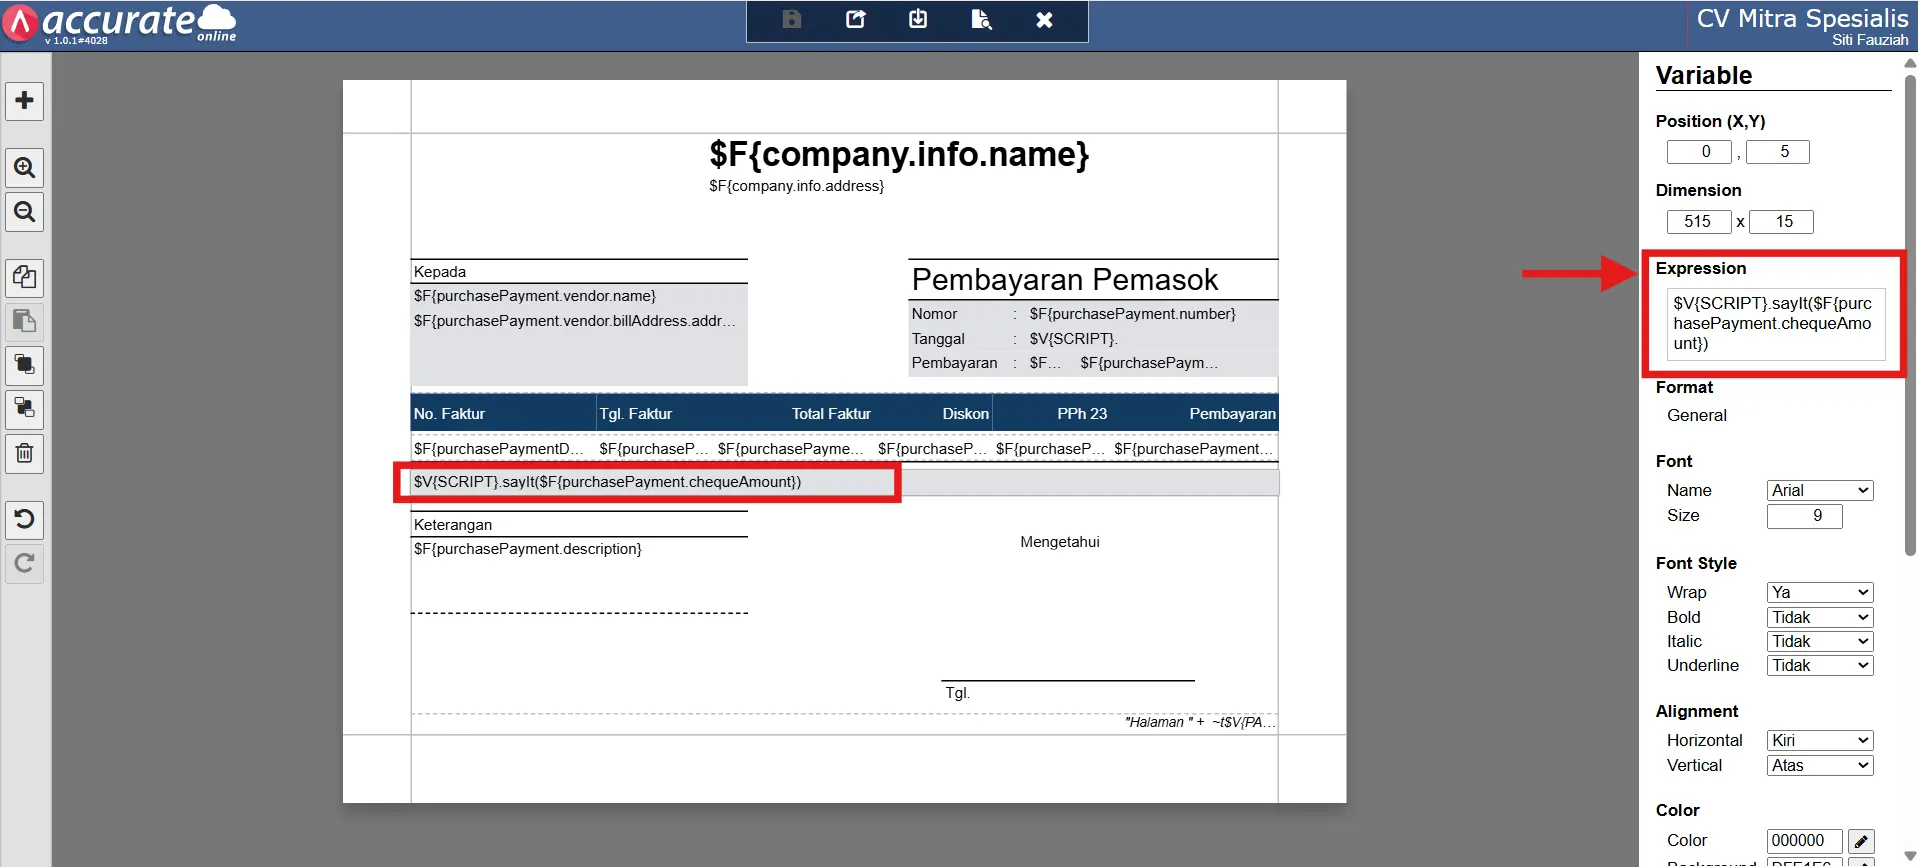Open the Bold dropdown set to Tidak
This screenshot has height=867, width=1918.
click(1819, 617)
